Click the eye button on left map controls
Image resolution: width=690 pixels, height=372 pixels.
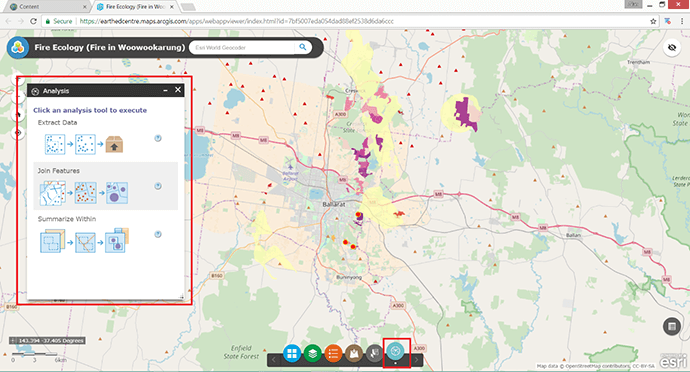(x=18, y=133)
